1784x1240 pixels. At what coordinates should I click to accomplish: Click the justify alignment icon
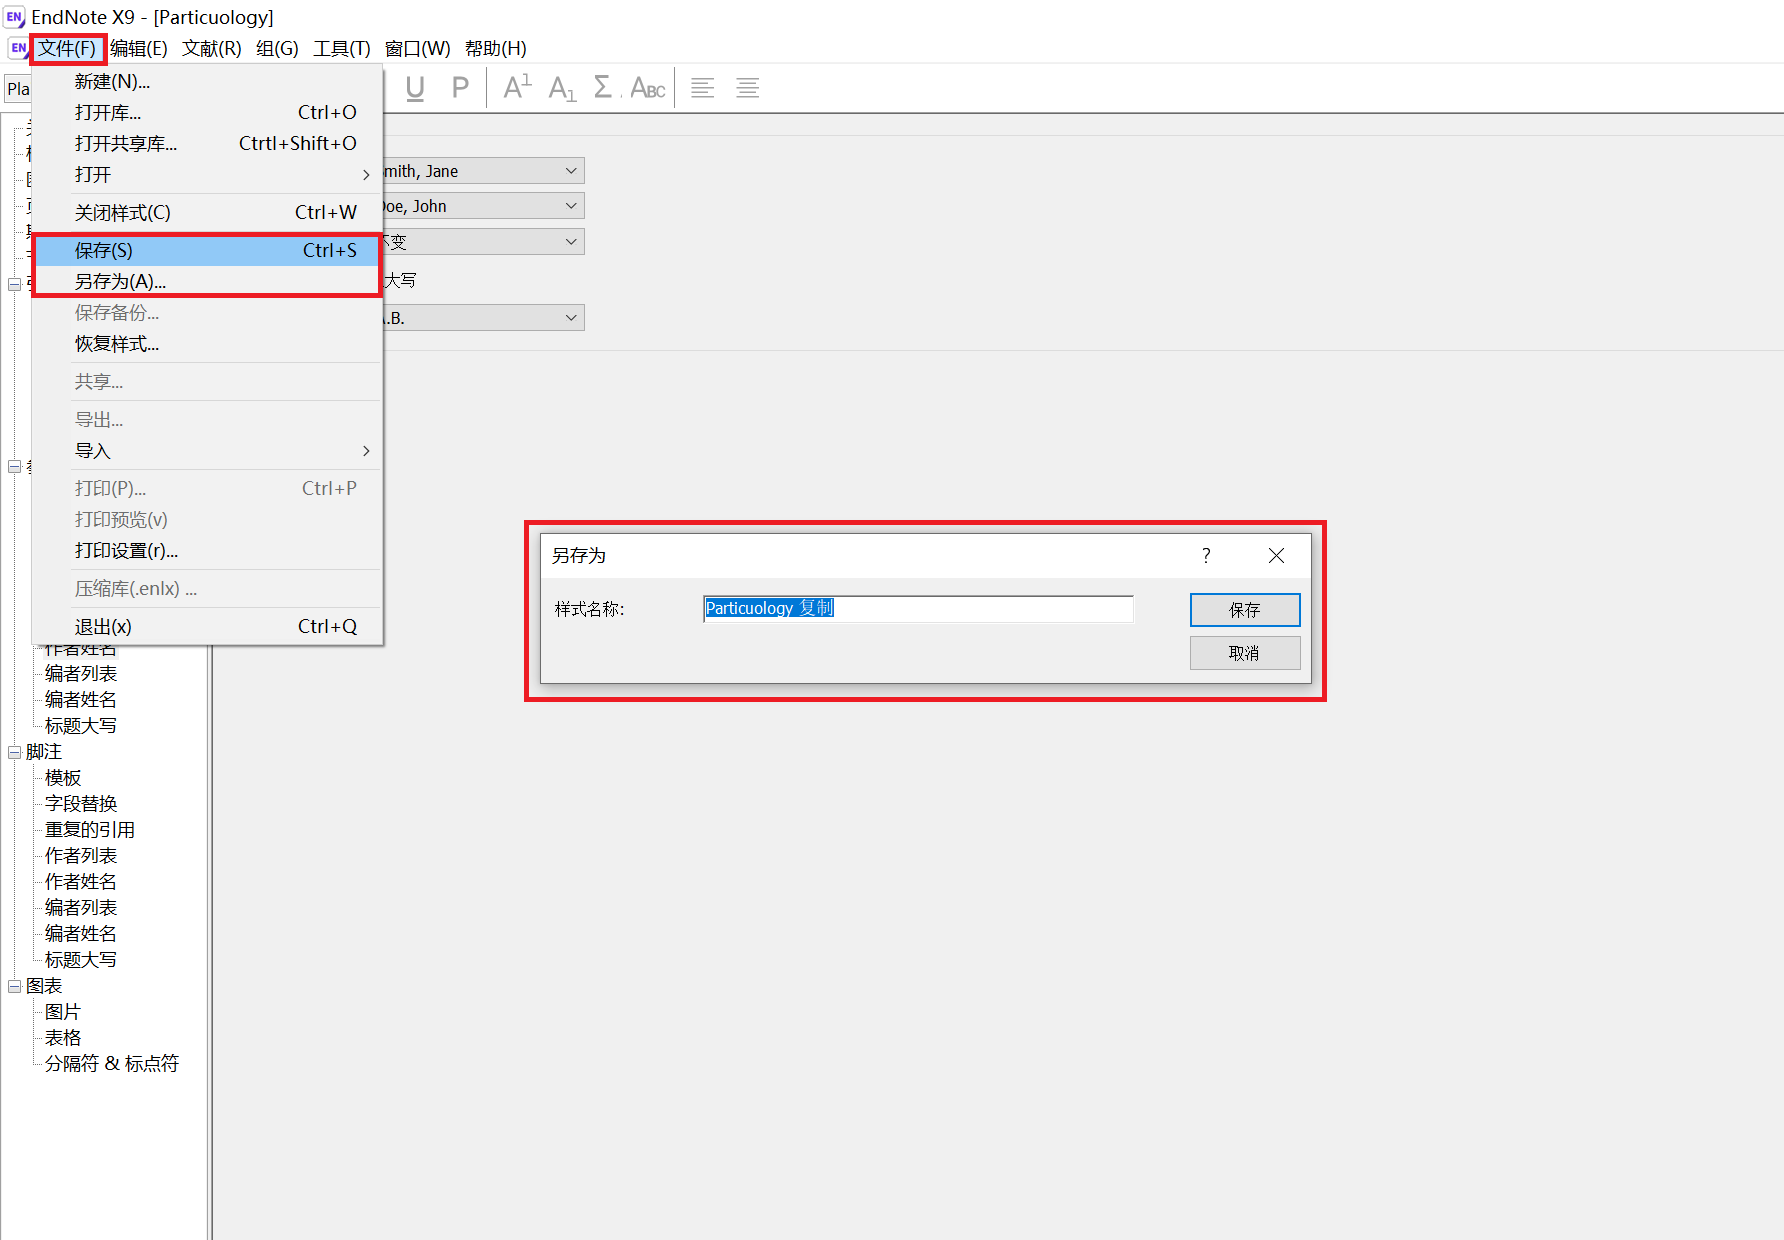click(747, 88)
